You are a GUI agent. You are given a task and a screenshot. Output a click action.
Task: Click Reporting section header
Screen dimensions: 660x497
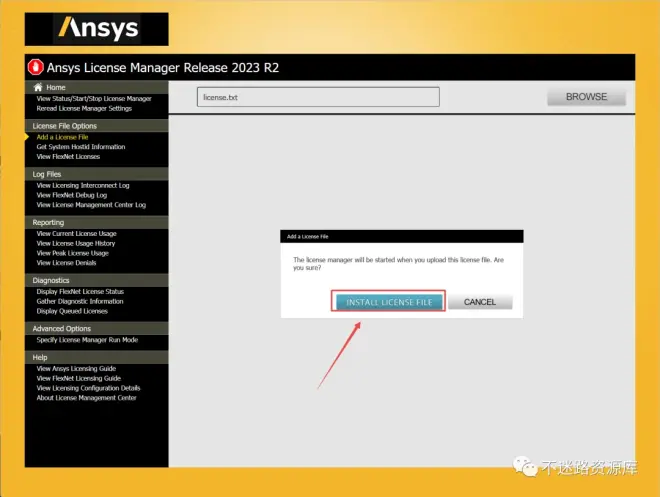[96, 222]
